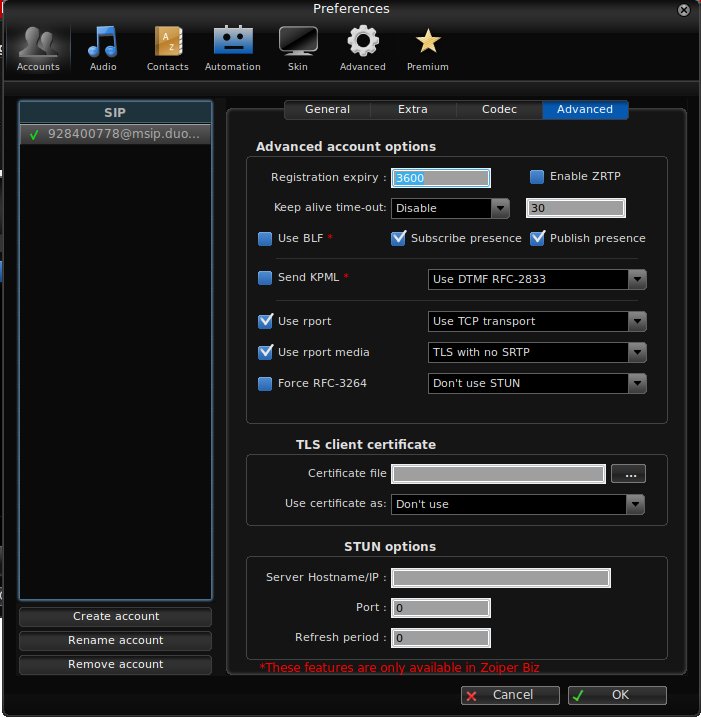This screenshot has height=718, width=701.
Task: Expand the Keep alive time-out dropdown
Action: coord(451,208)
